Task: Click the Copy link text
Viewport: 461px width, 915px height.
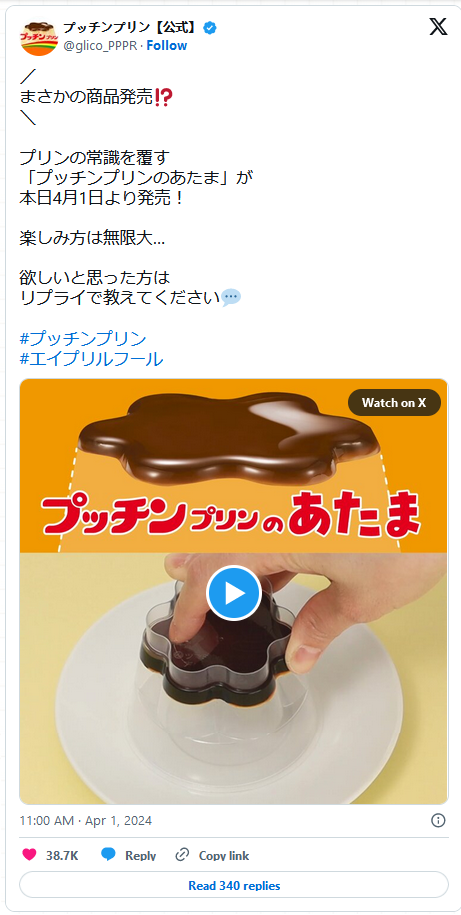Action: click(x=224, y=855)
